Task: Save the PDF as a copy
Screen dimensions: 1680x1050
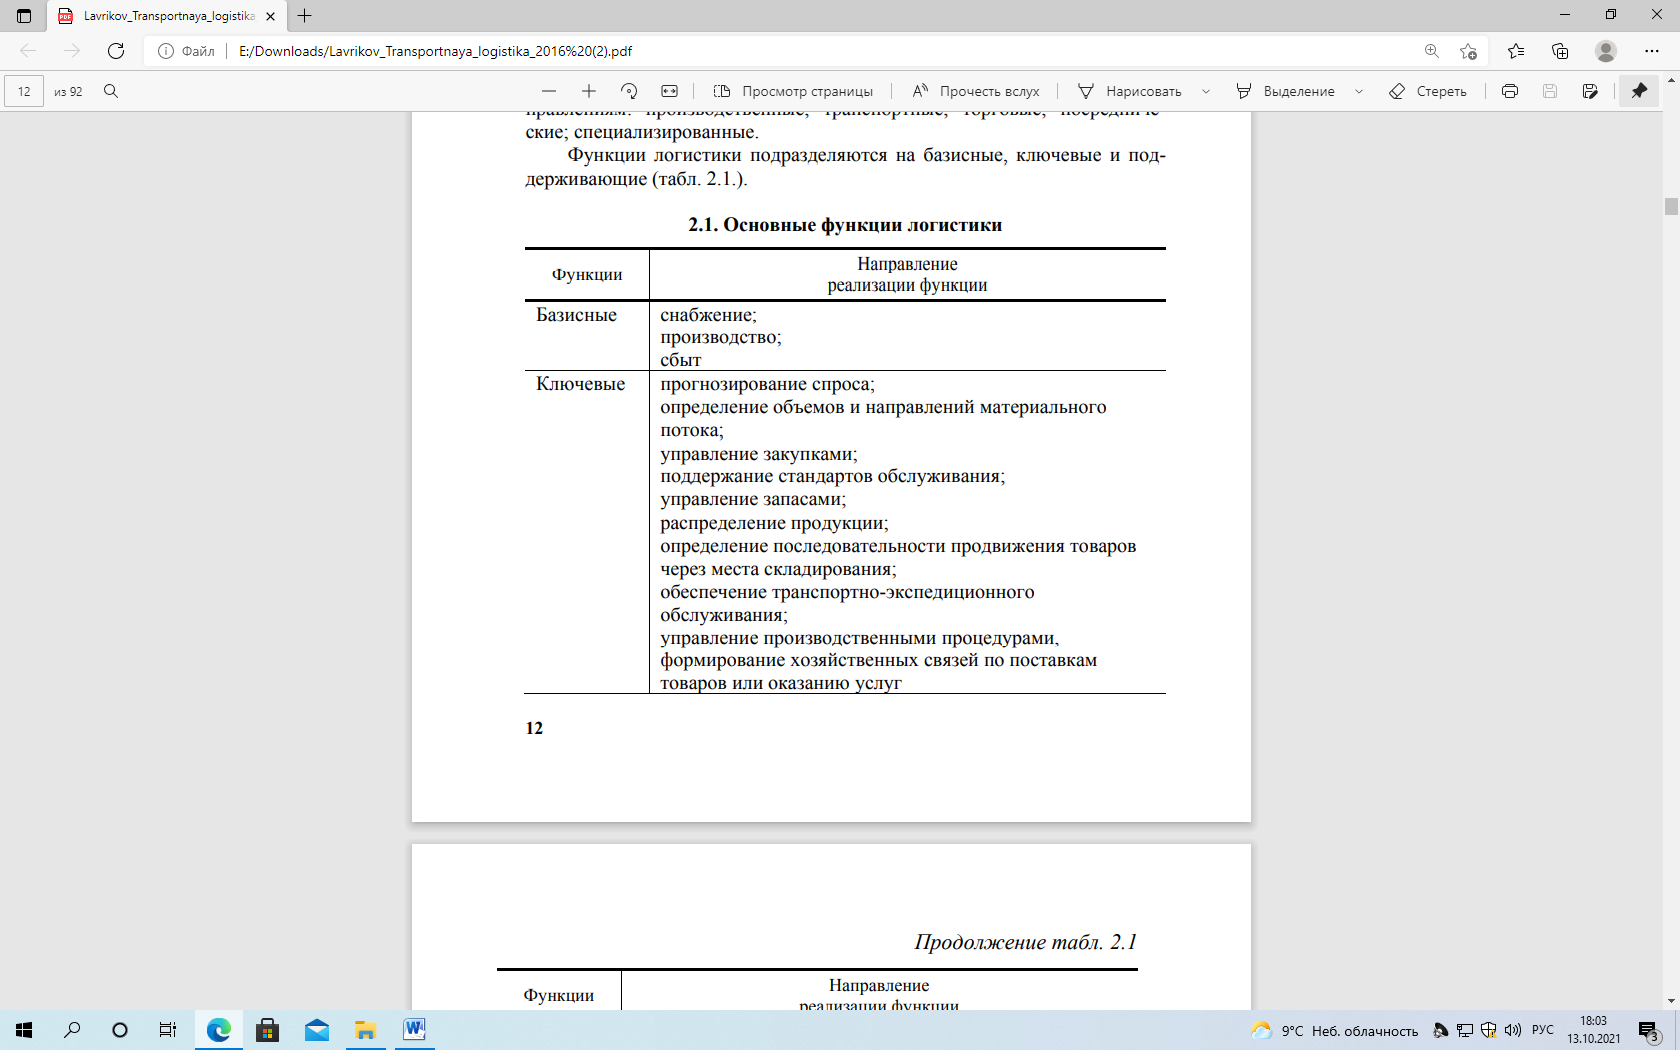Action: [1590, 91]
